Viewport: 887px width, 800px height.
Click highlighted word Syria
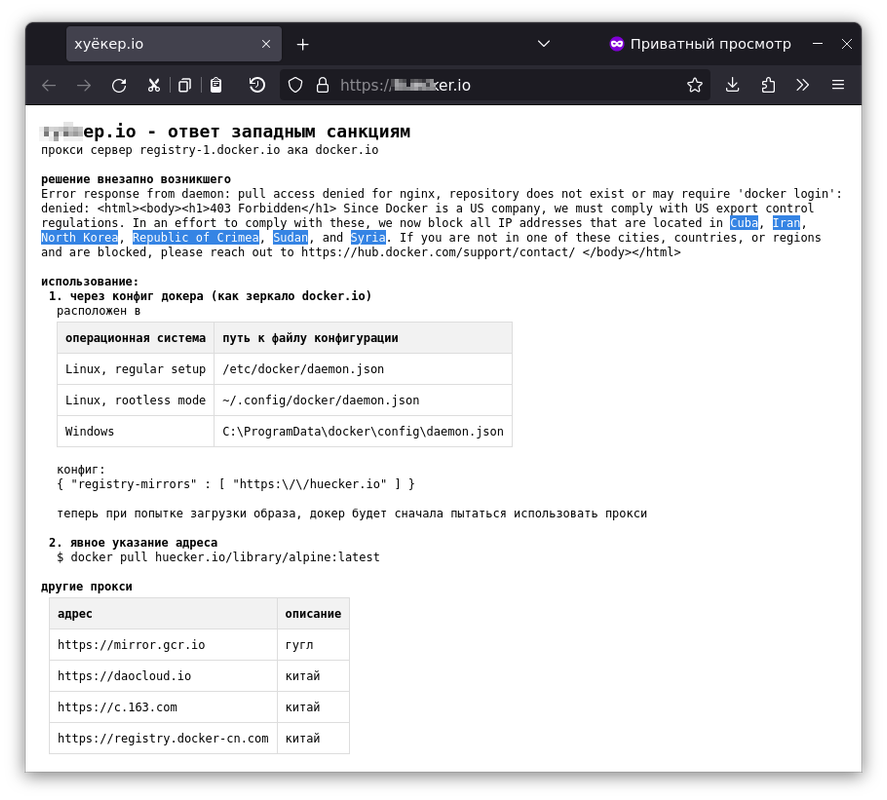coord(368,238)
